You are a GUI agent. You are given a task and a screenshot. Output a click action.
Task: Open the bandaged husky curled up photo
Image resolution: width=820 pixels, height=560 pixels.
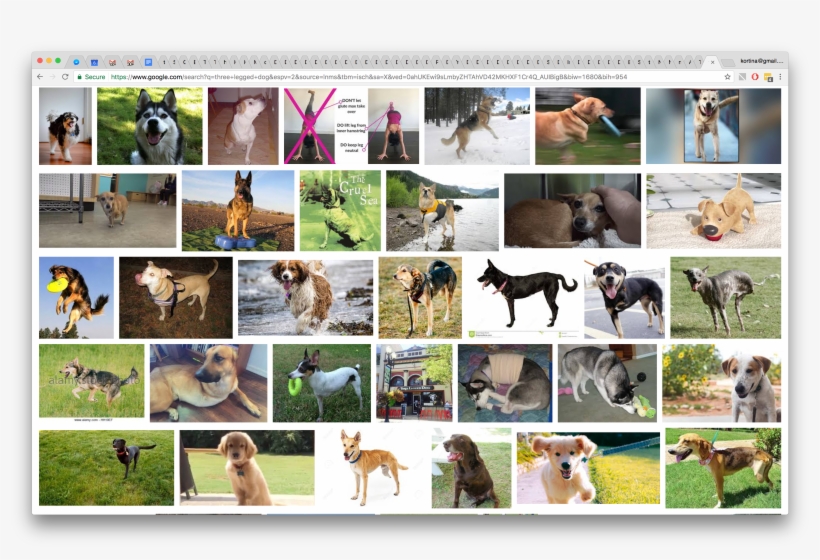tap(505, 383)
